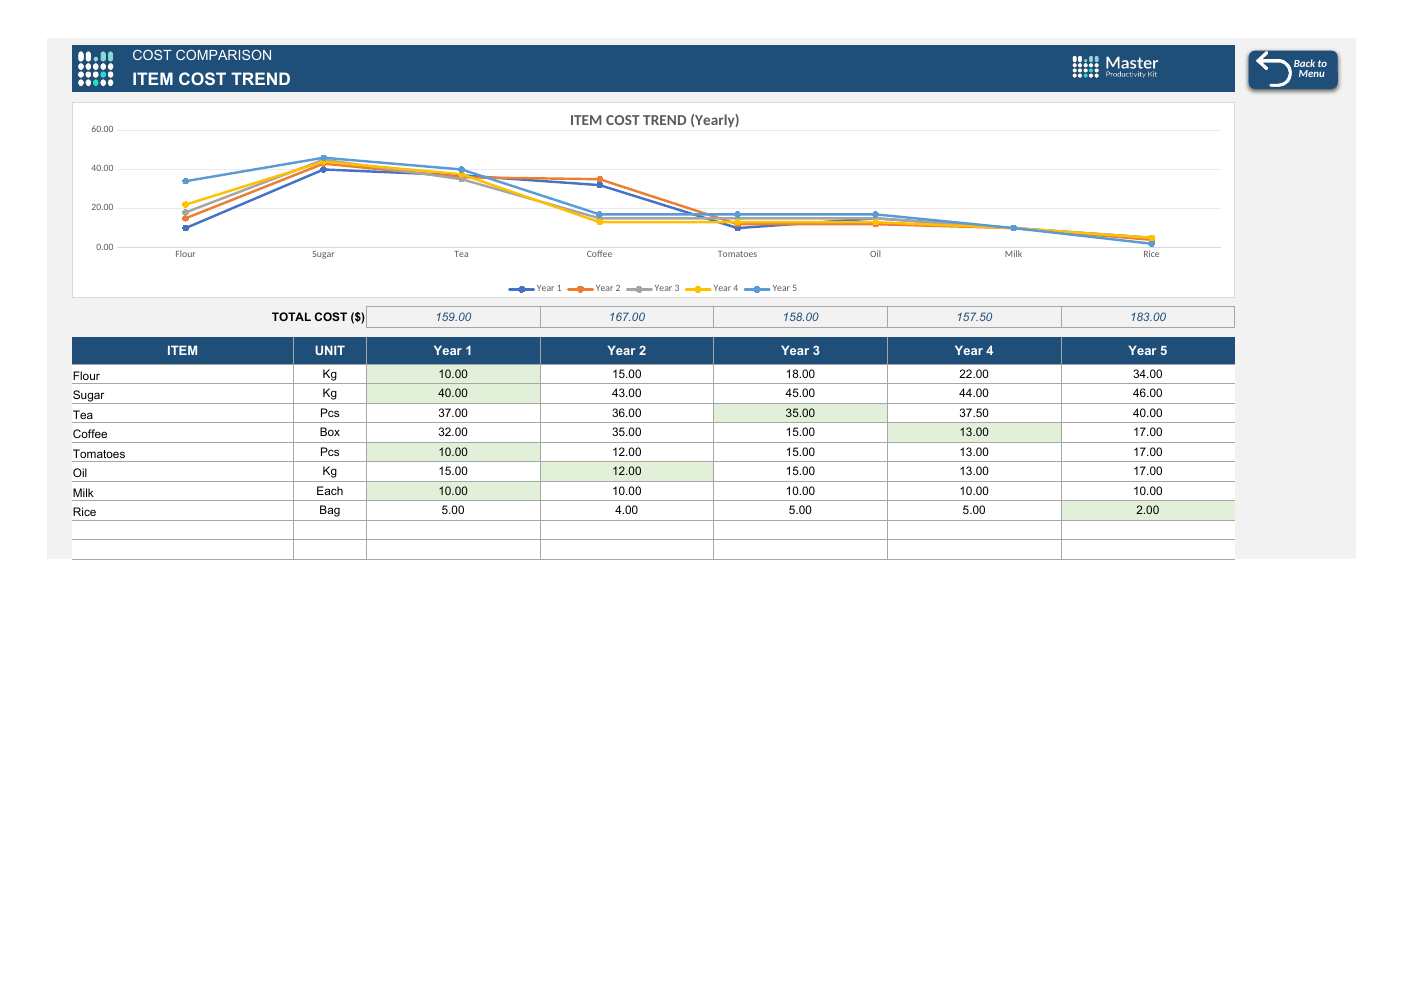Click the Each unit cell for Milk
Image resolution: width=1404 pixels, height=993 pixels.
(x=330, y=492)
